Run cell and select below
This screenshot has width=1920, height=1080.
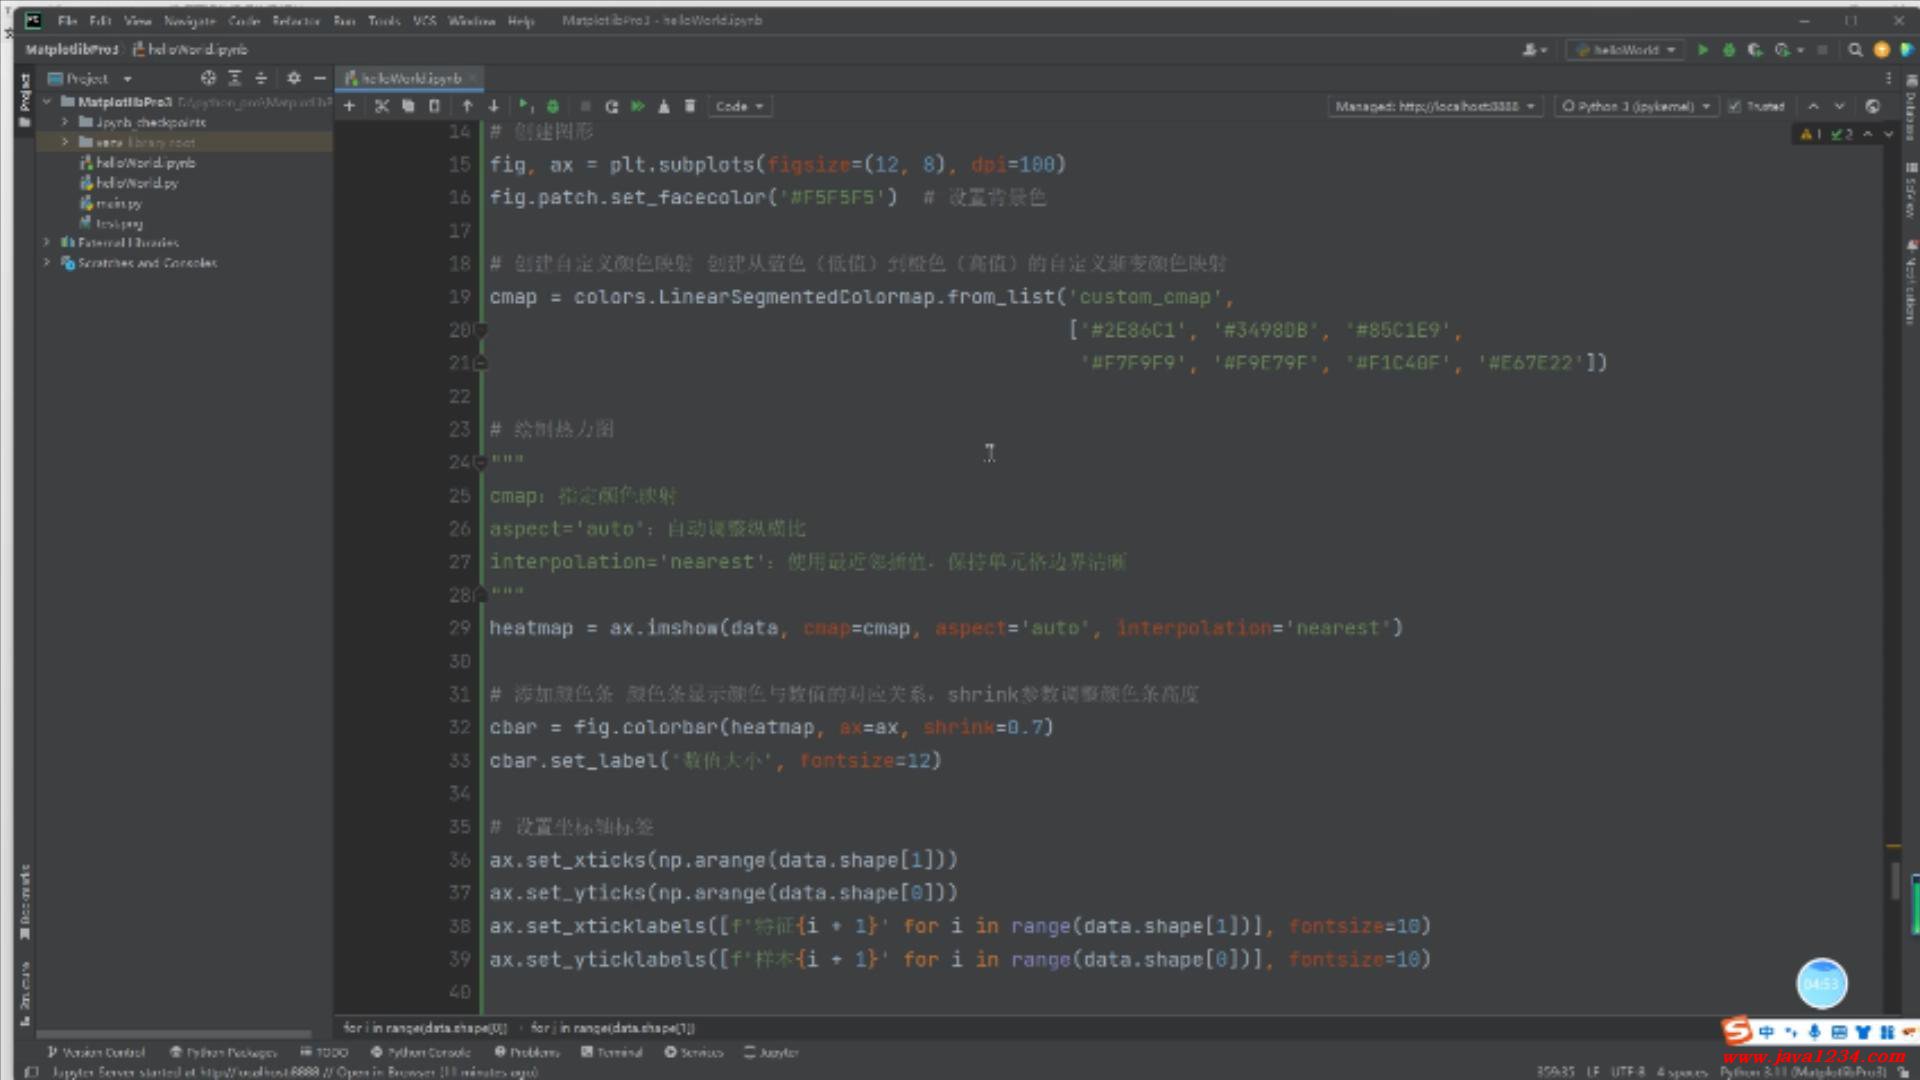coord(525,106)
